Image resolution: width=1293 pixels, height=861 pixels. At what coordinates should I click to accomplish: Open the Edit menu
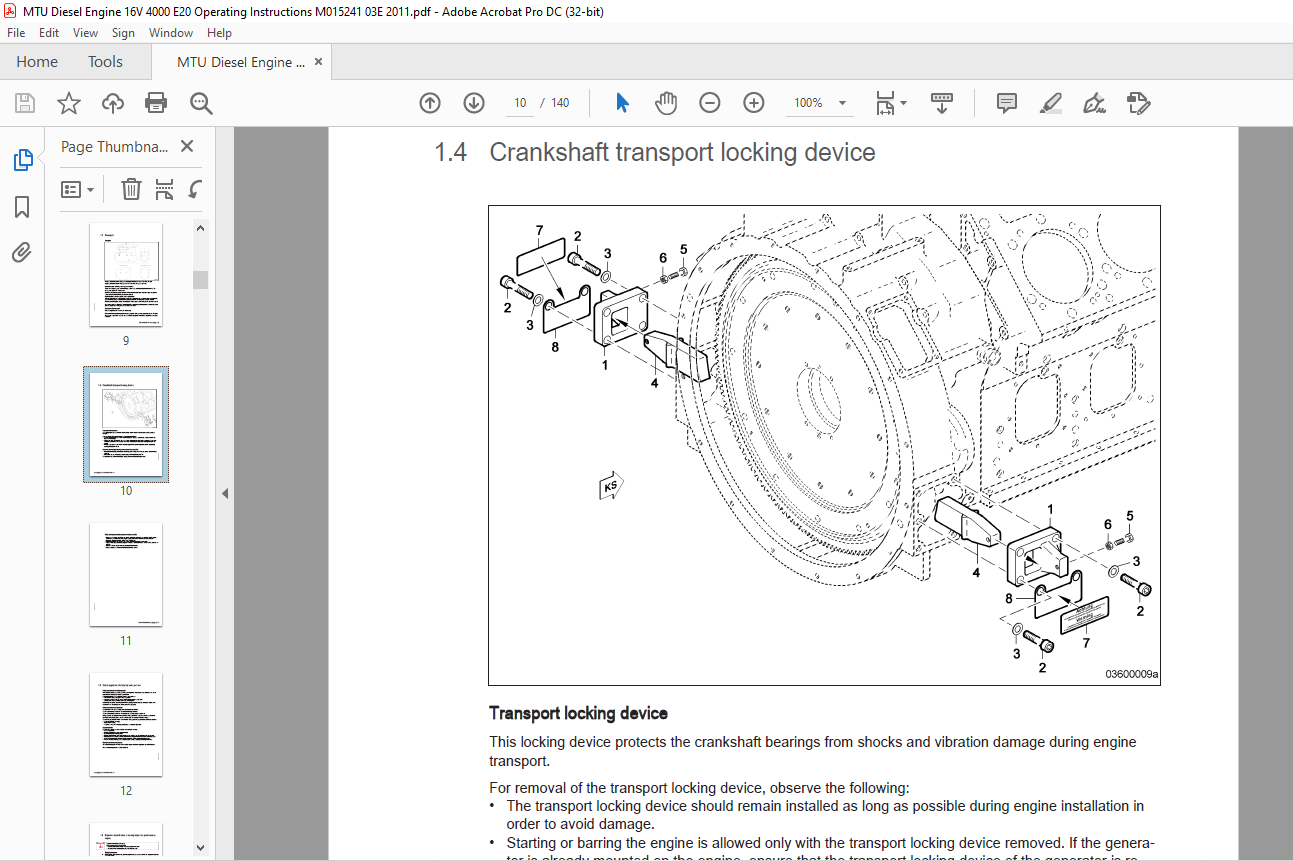pos(49,33)
